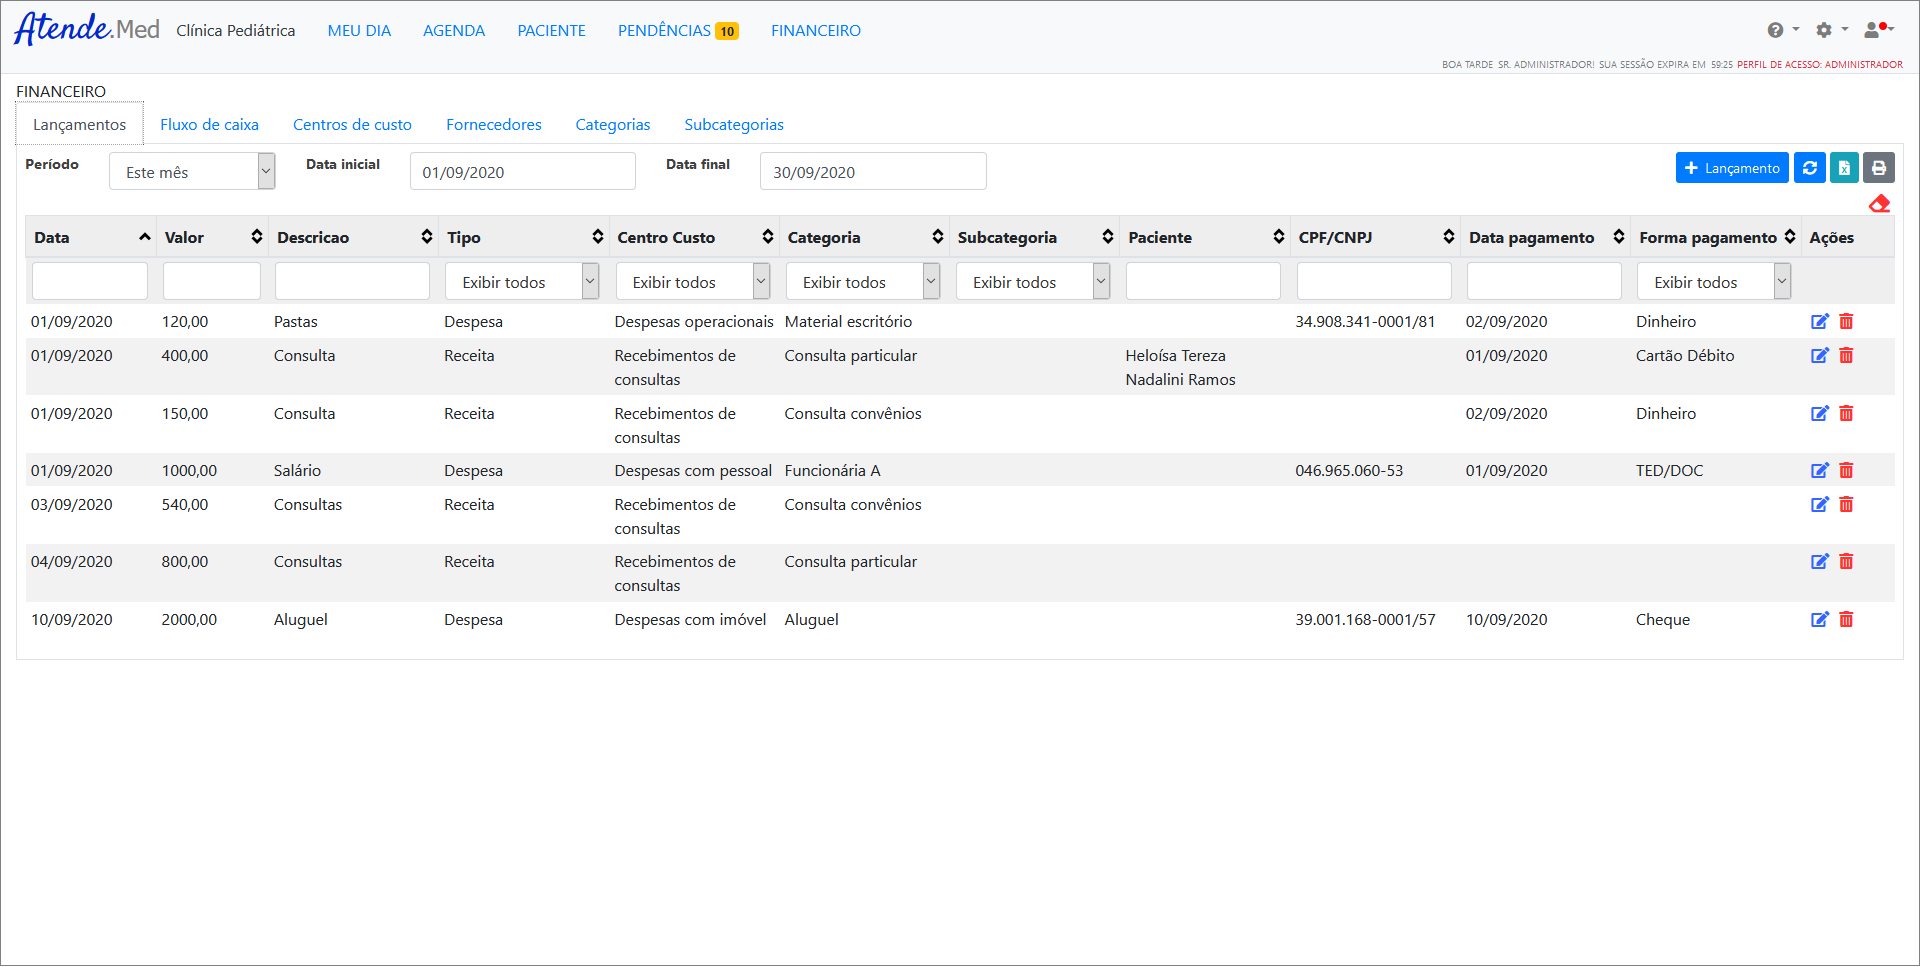Focus the Descricao filter text box
Image resolution: width=1920 pixels, height=967 pixels.
[x=352, y=281]
